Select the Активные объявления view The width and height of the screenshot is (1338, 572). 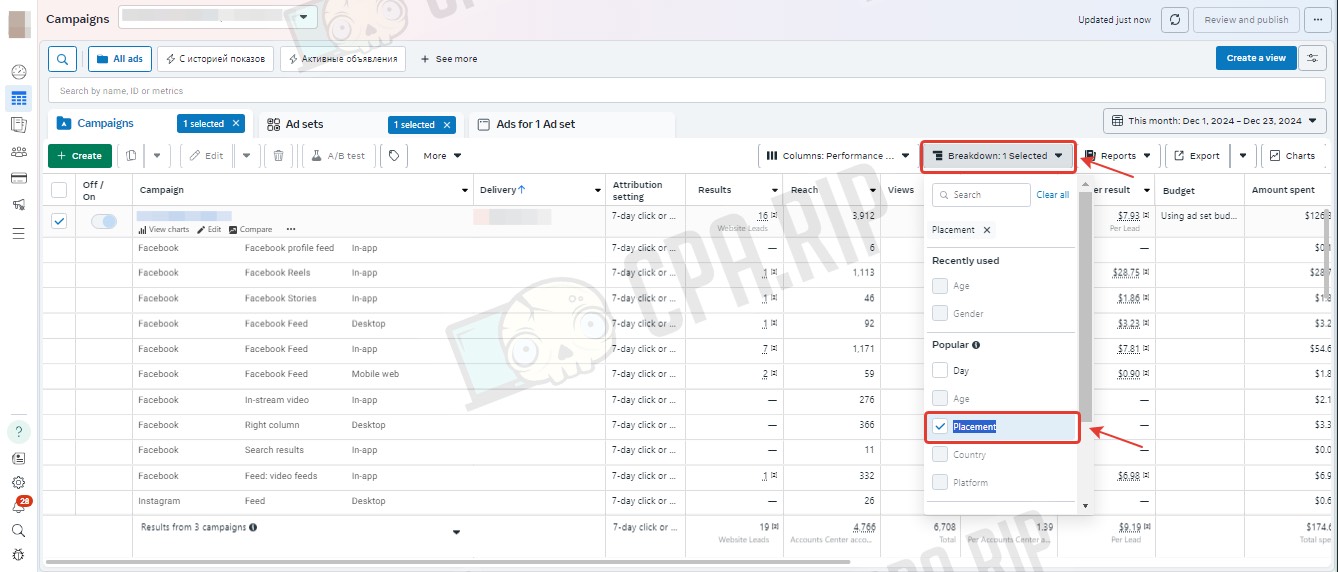point(343,59)
